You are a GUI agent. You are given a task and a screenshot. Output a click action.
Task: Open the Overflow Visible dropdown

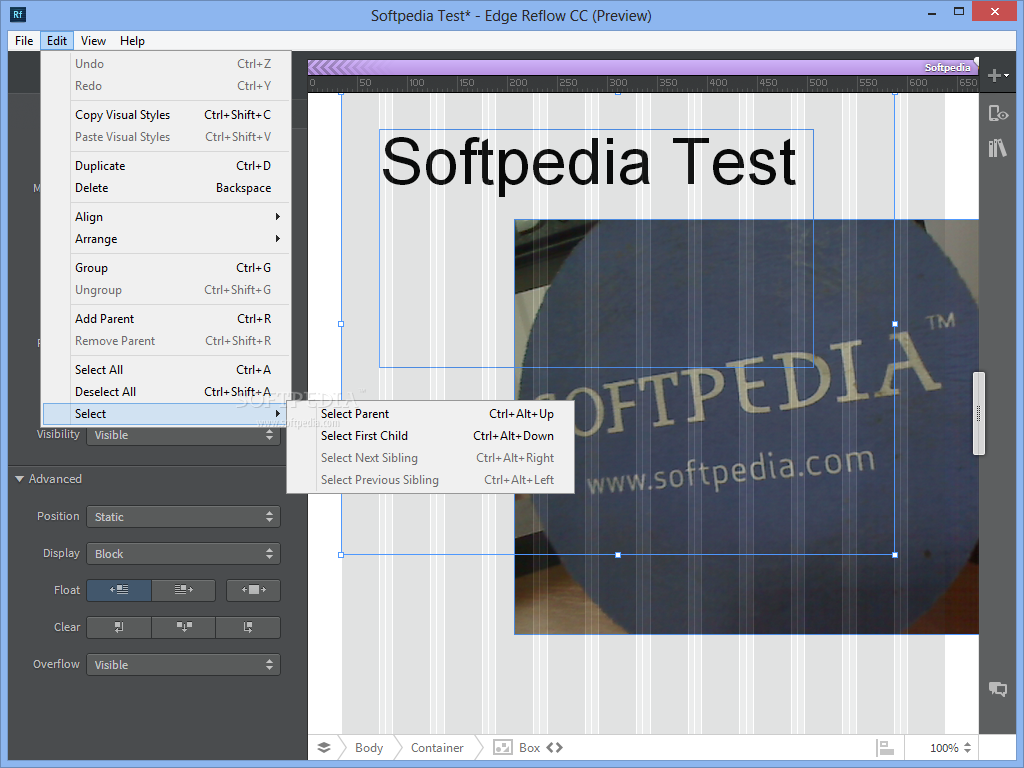pyautogui.click(x=184, y=665)
